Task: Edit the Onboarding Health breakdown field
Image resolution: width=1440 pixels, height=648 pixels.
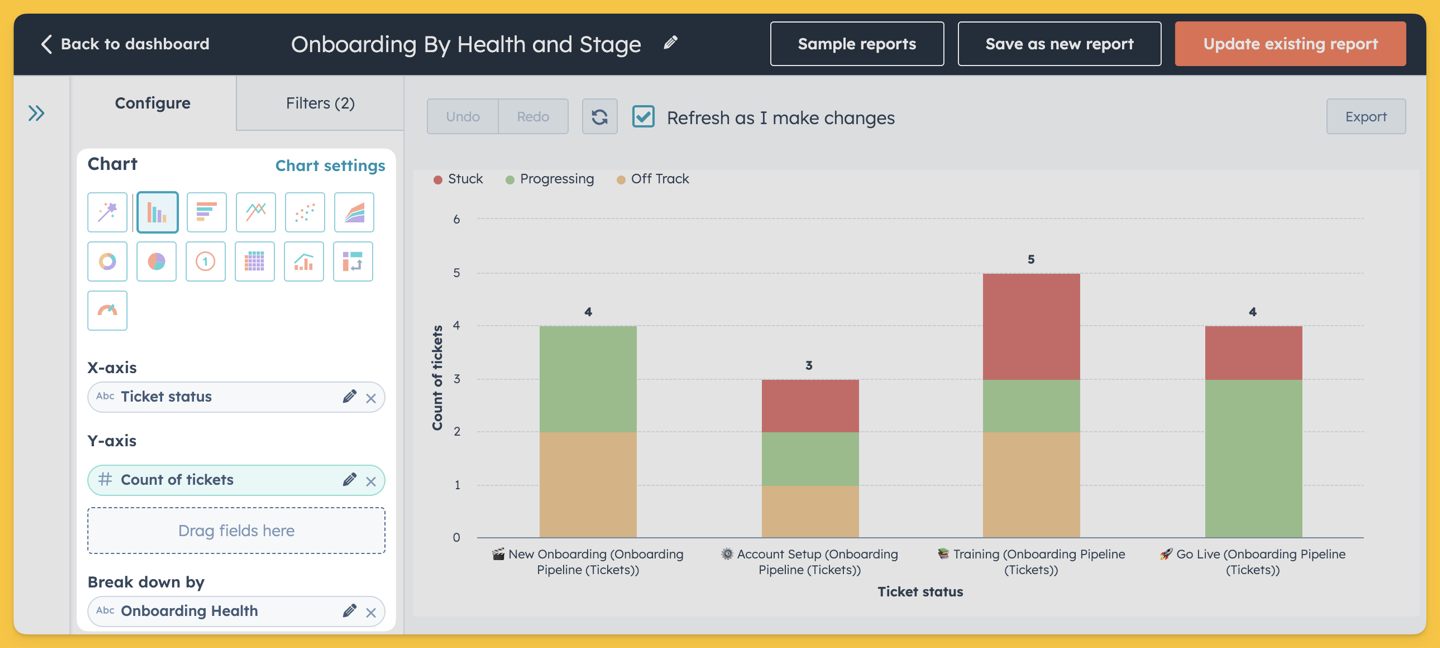Action: point(349,611)
